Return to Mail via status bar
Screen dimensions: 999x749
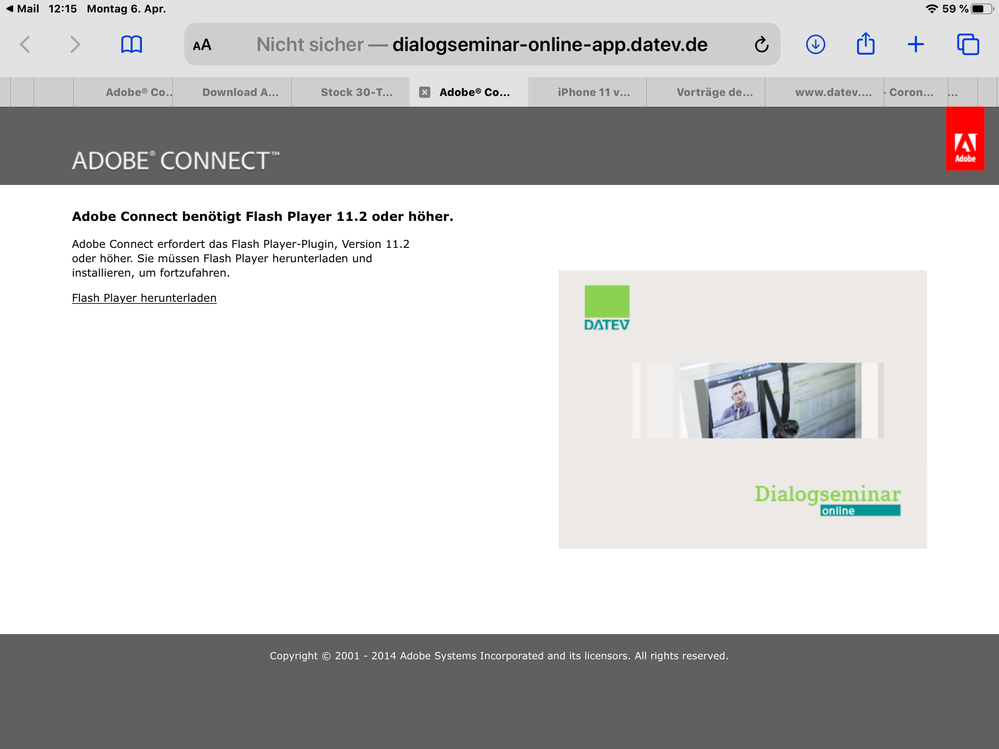[x=22, y=9]
